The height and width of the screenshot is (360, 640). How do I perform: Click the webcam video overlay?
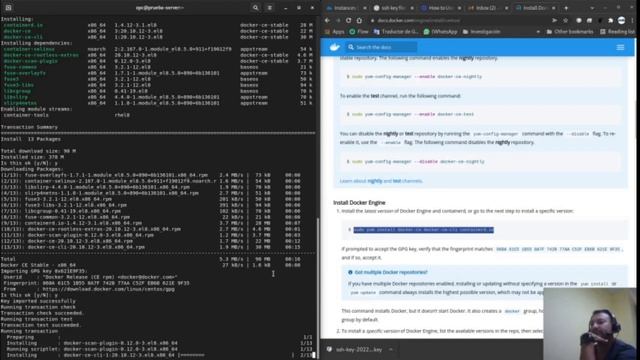click(589, 324)
